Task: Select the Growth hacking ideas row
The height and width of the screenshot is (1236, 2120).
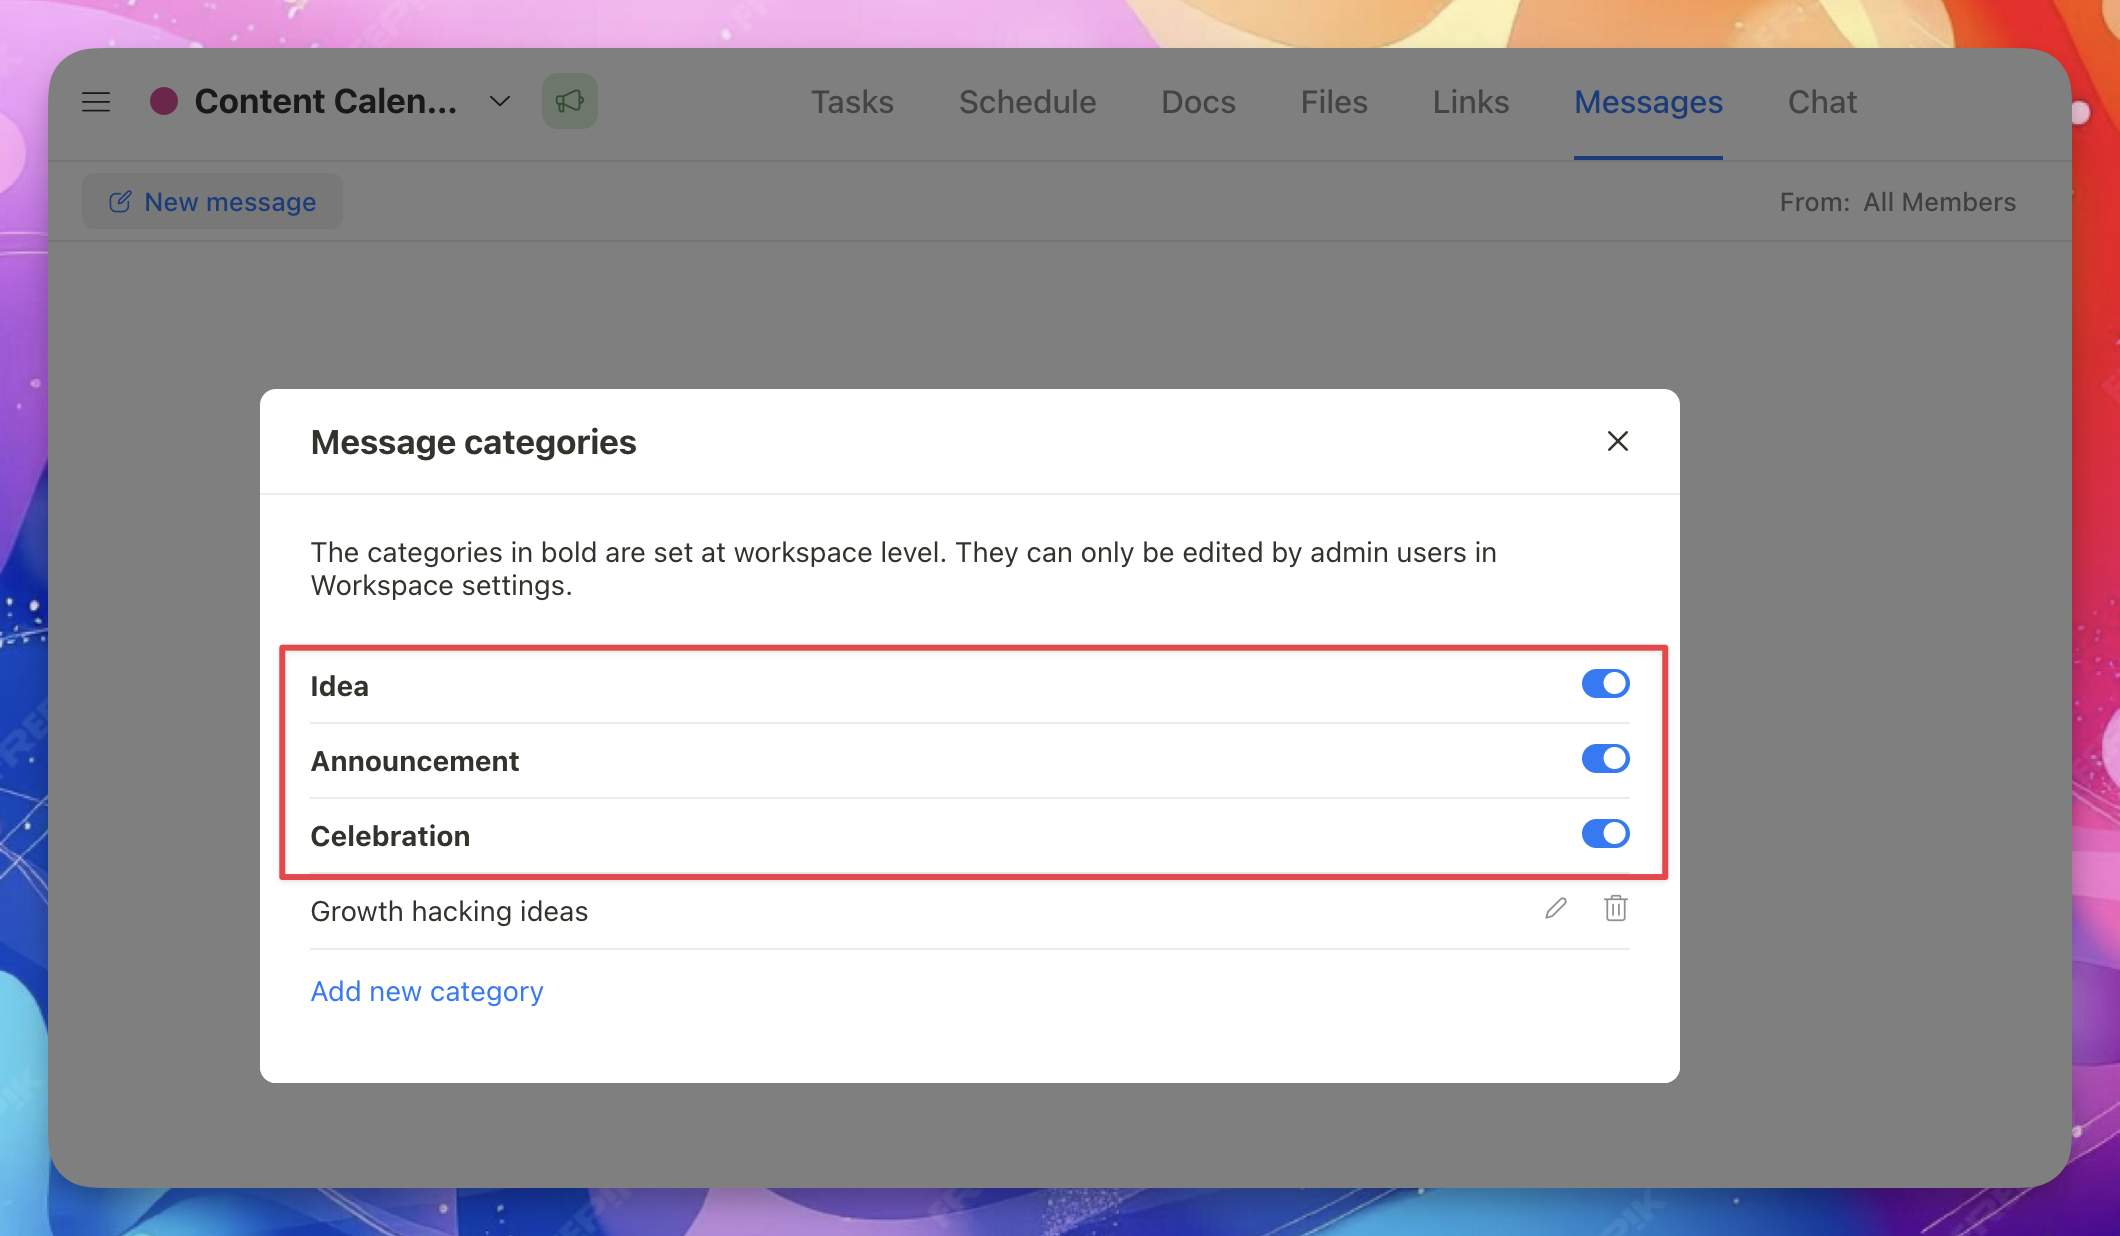Action: point(449,911)
